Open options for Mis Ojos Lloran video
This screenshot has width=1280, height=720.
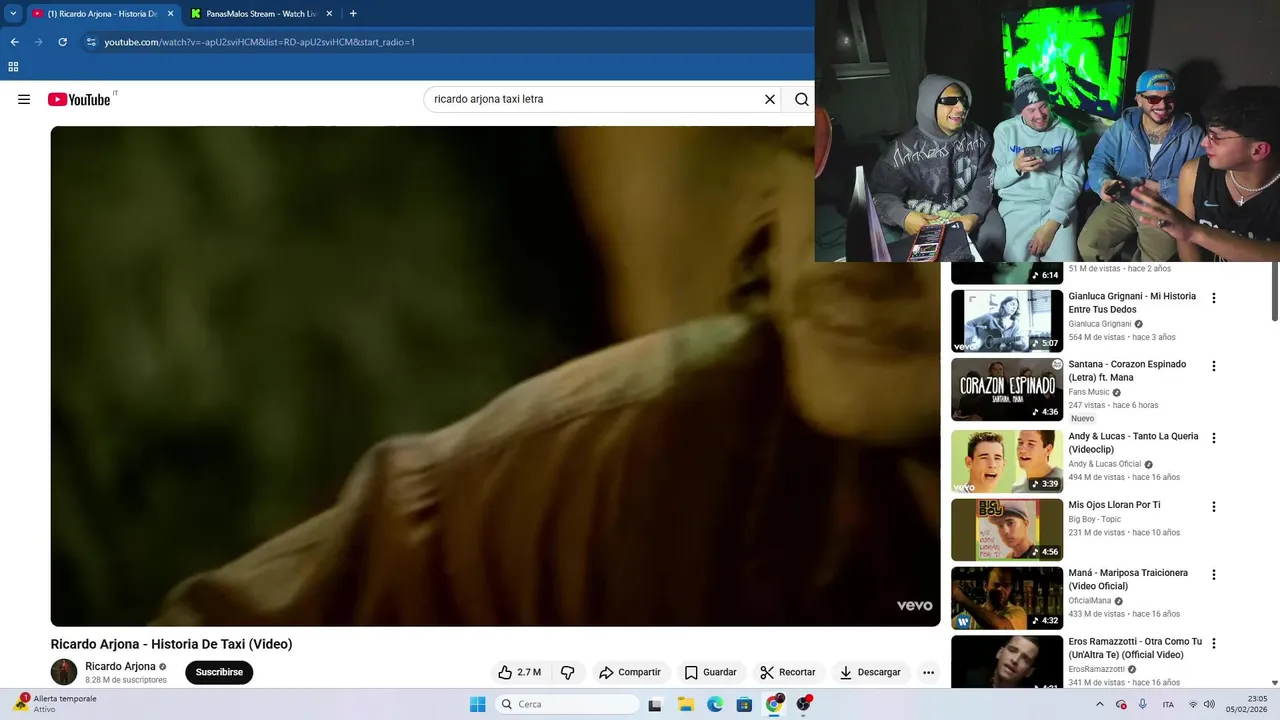click(x=1214, y=507)
